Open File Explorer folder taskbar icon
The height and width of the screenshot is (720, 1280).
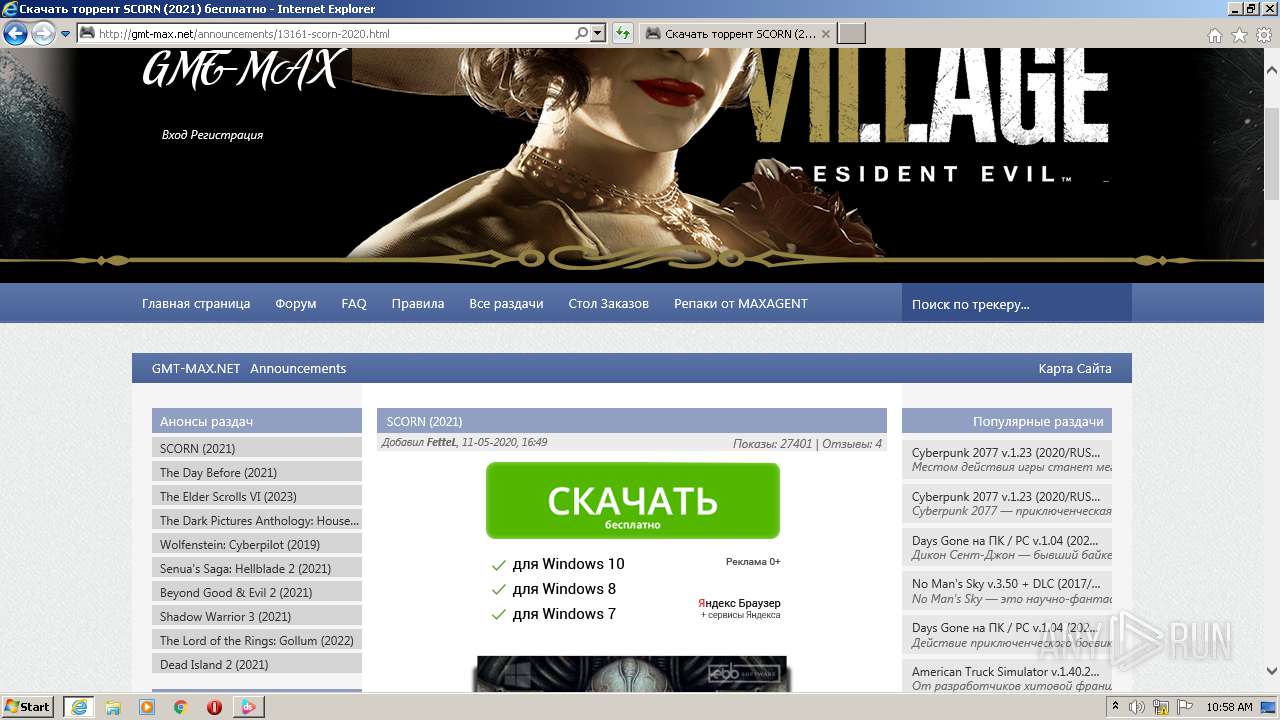(x=113, y=707)
